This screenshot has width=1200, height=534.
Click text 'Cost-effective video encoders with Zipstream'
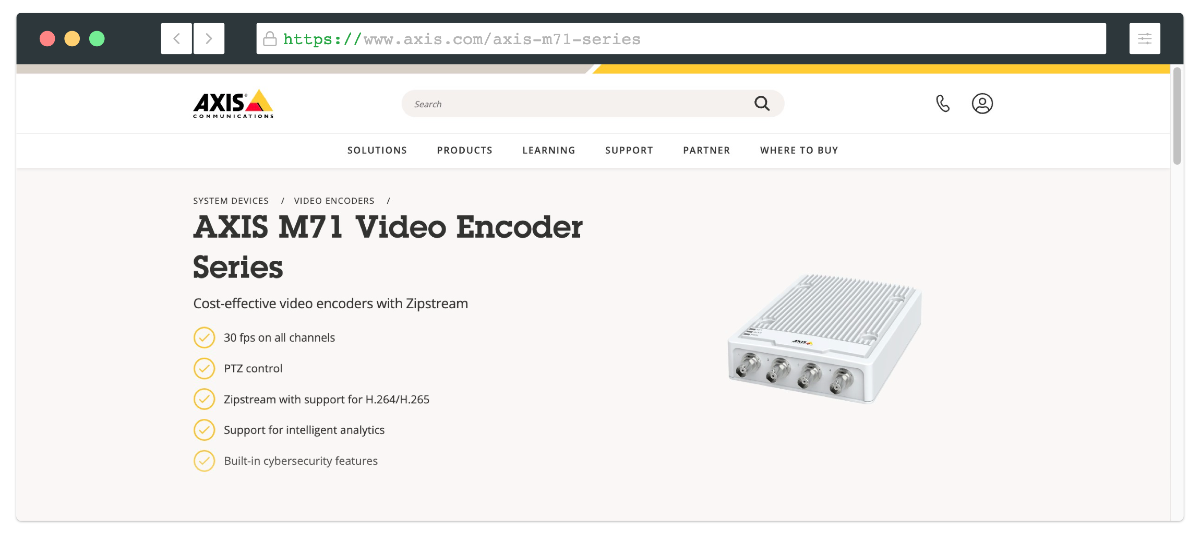click(331, 303)
